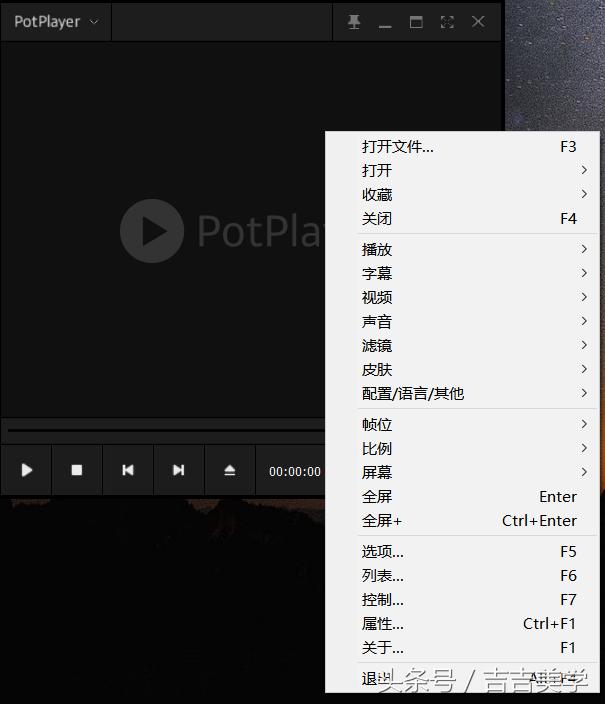Open the 比例 submenu
This screenshot has width=605, height=704.
click(x=462, y=449)
